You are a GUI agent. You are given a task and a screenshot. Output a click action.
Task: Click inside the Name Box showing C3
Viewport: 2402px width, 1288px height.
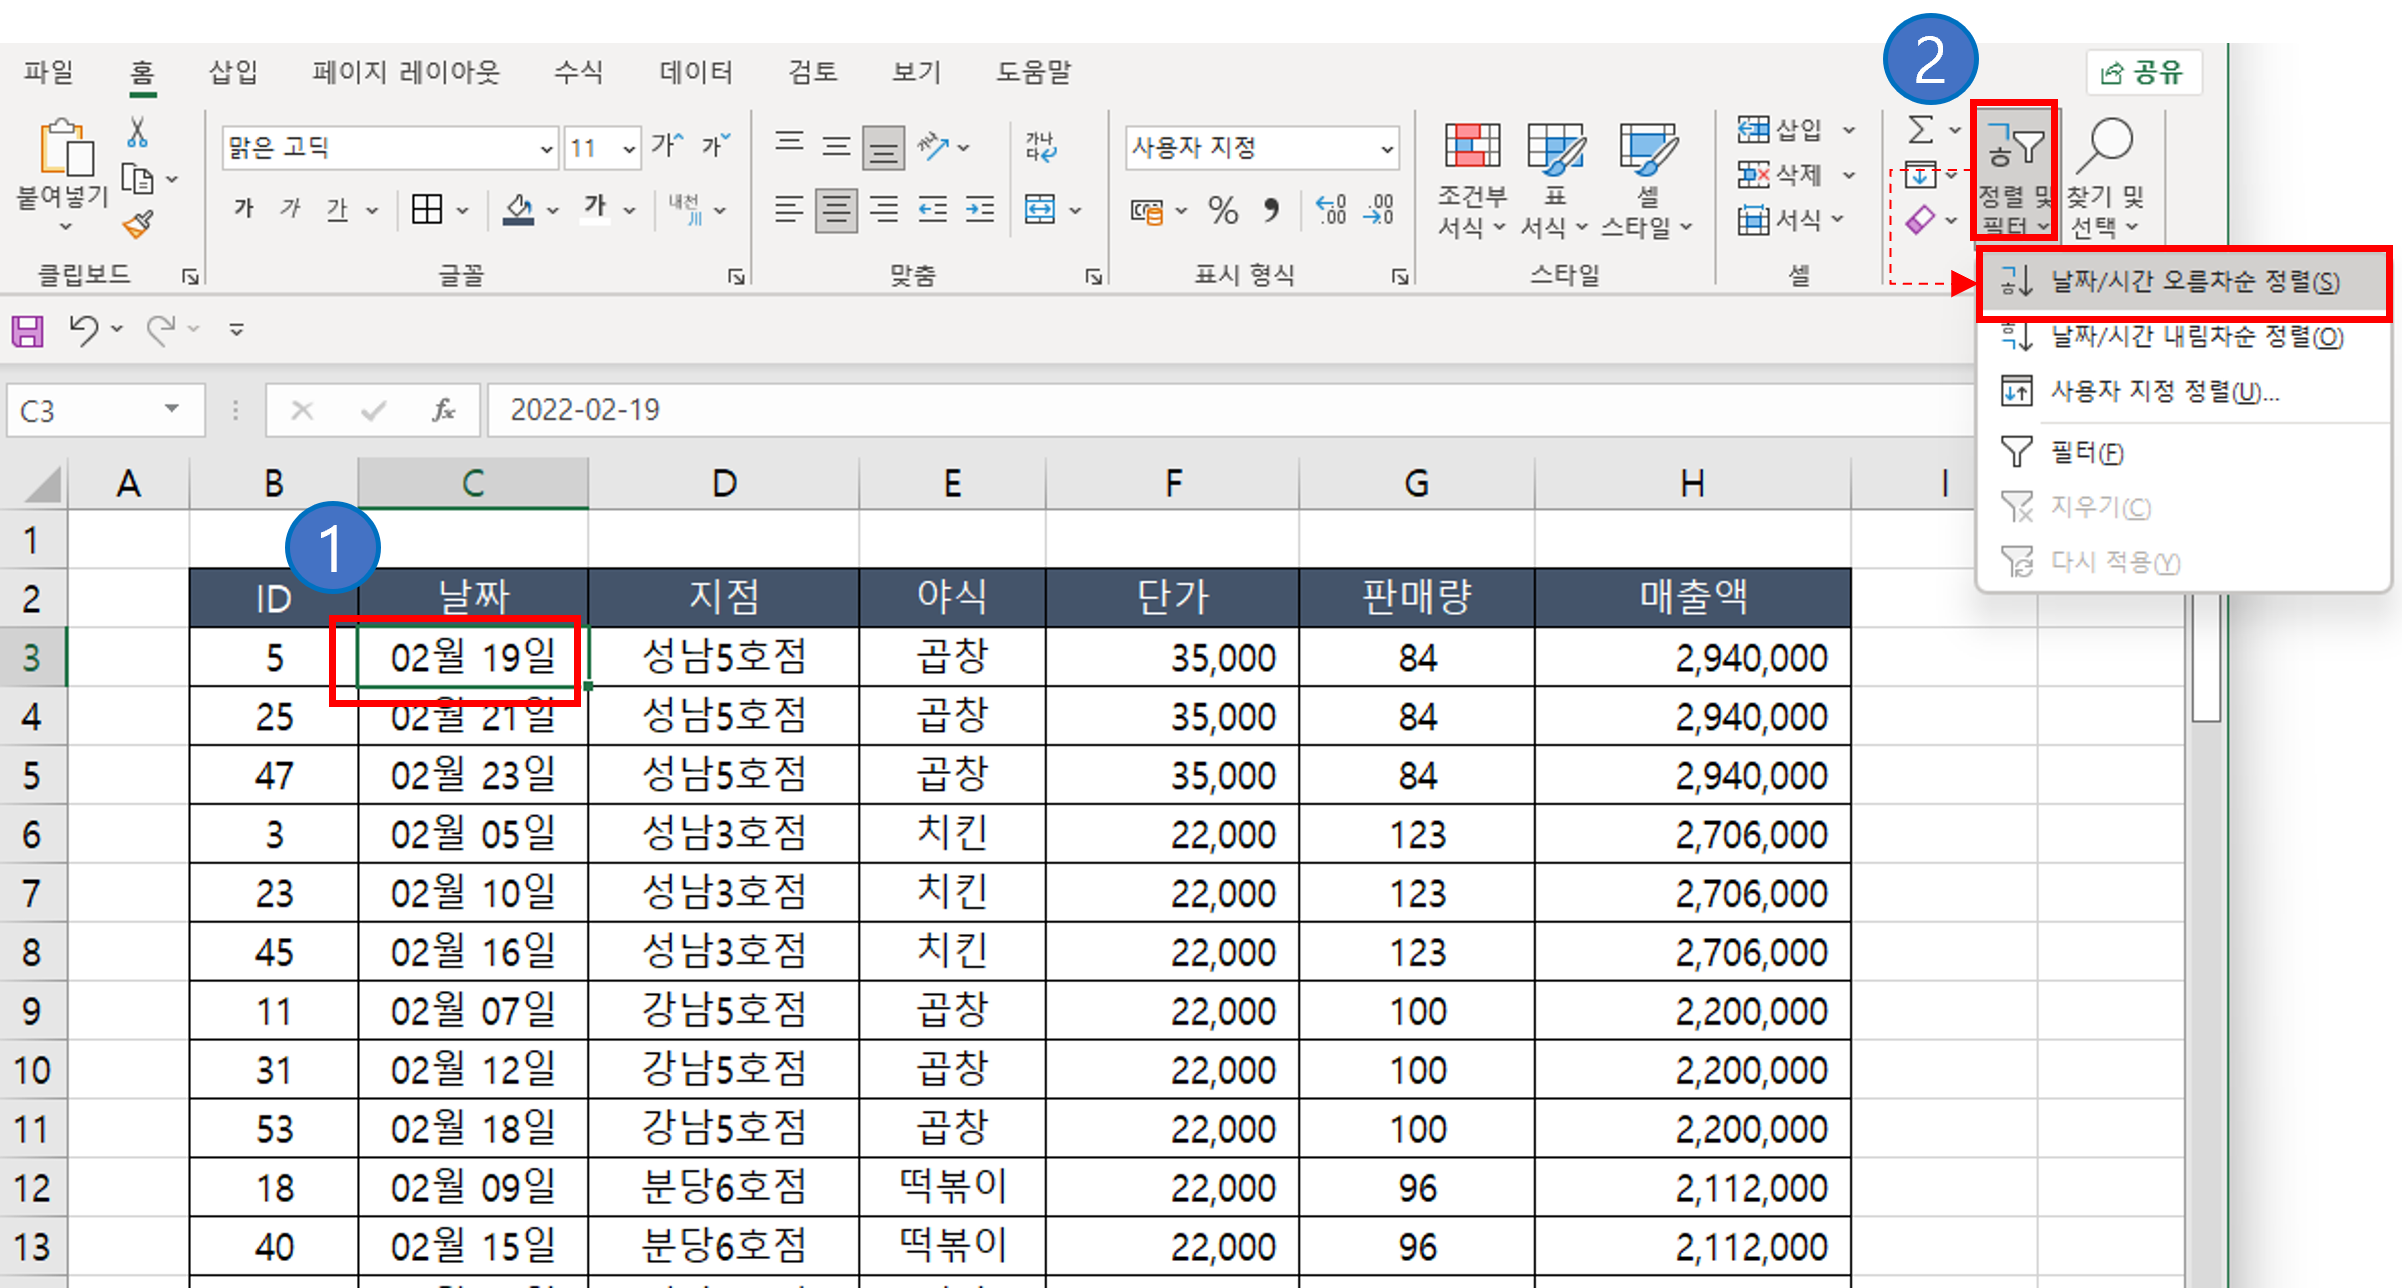coord(90,410)
